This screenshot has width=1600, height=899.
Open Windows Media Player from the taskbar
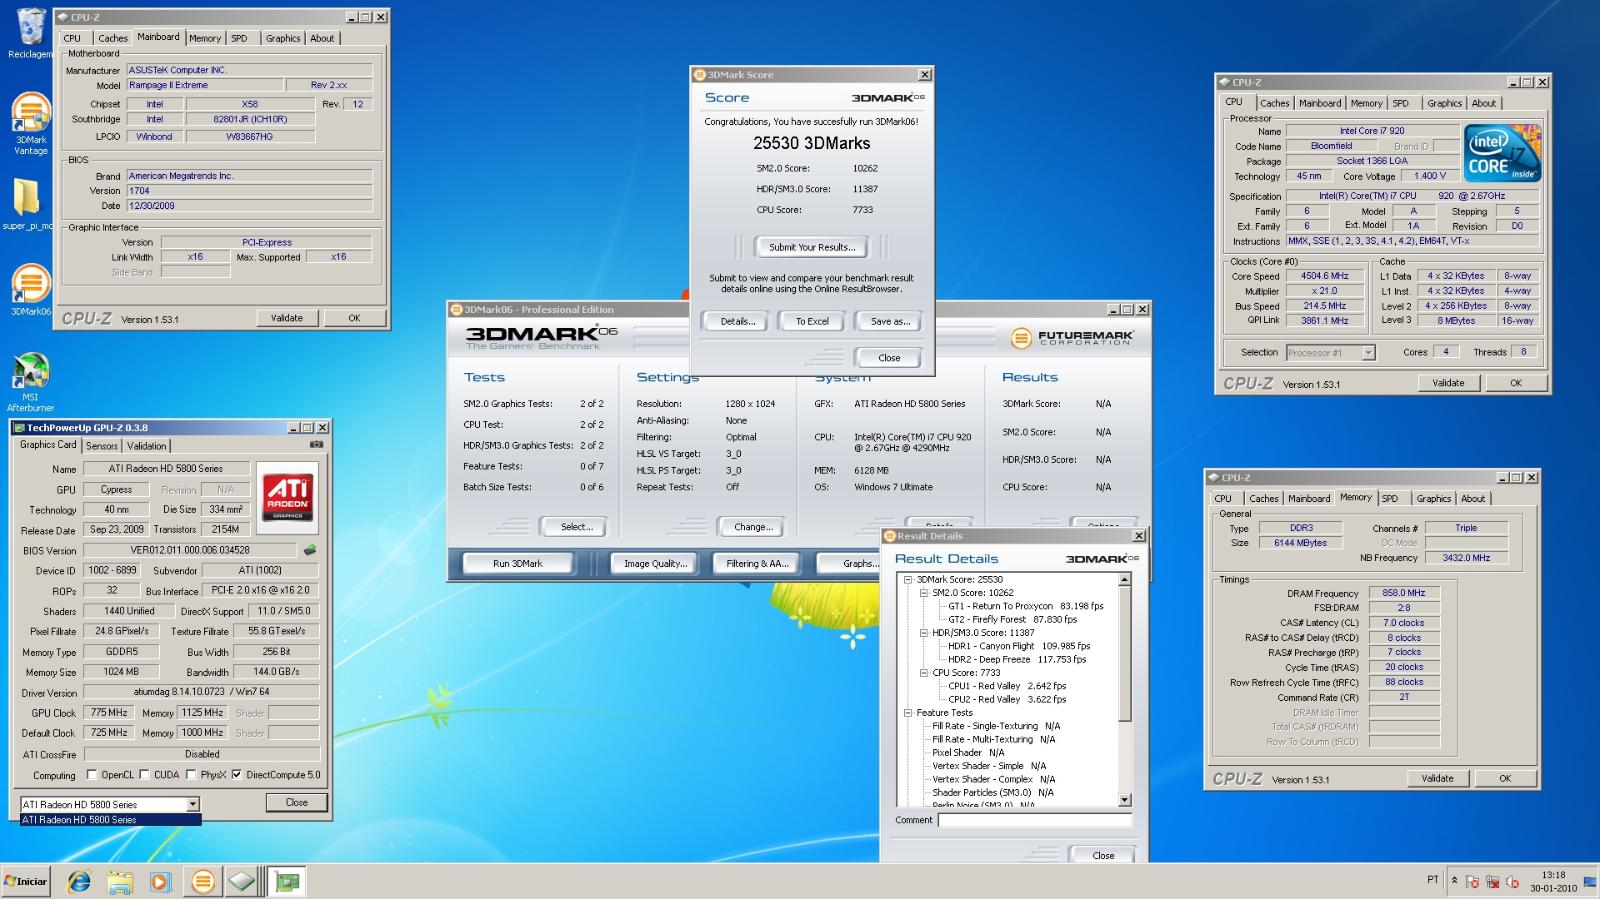click(160, 881)
